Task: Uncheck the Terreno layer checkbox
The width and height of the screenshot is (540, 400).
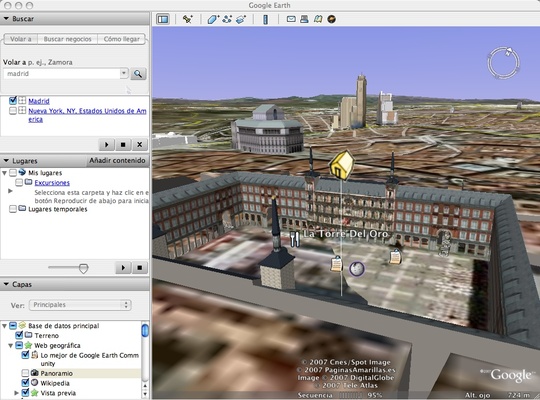Action: pos(19,335)
